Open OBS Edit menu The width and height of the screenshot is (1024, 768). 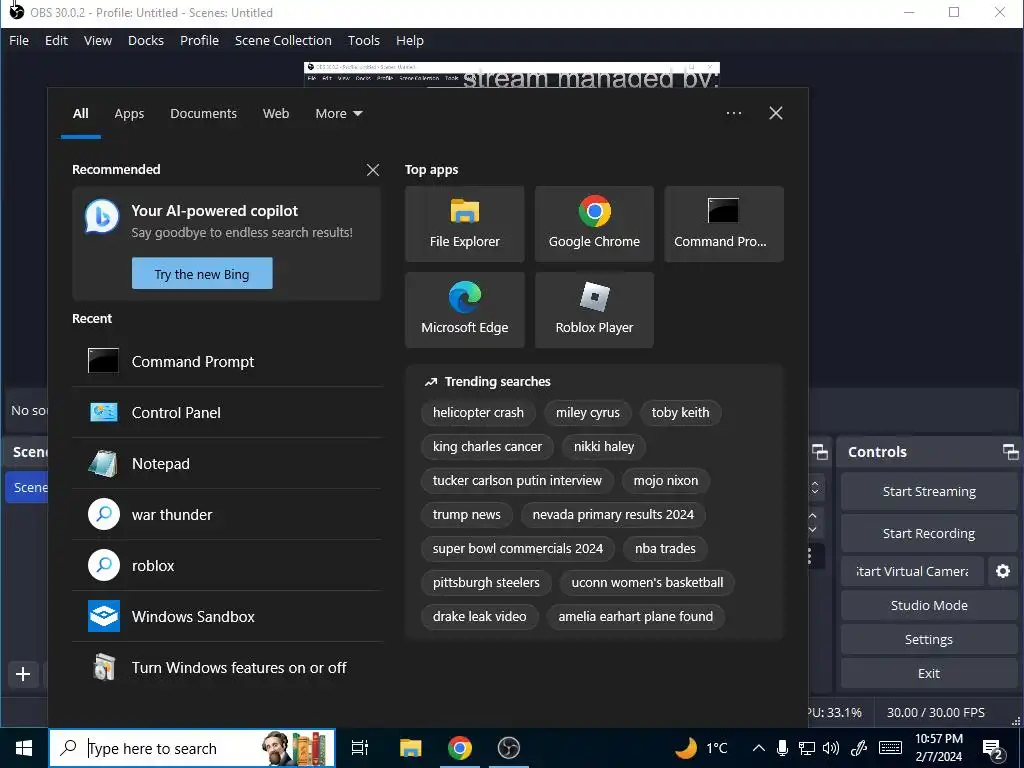point(56,40)
